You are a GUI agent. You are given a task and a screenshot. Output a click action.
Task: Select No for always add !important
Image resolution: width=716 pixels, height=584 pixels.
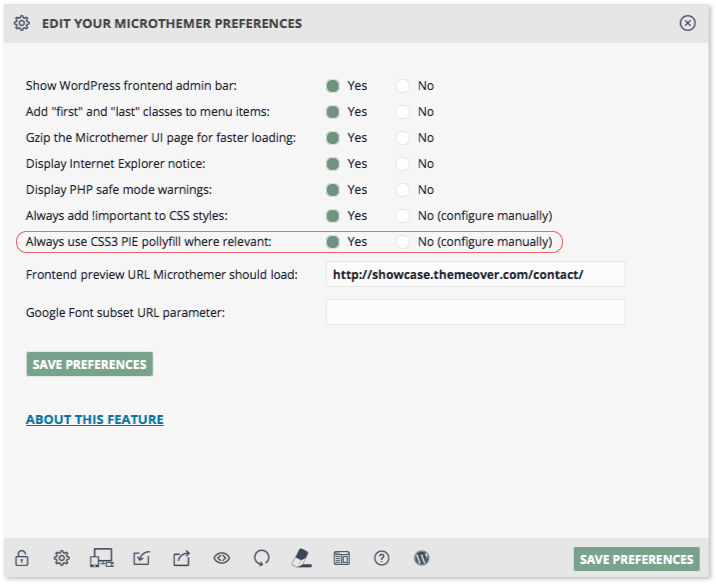403,216
